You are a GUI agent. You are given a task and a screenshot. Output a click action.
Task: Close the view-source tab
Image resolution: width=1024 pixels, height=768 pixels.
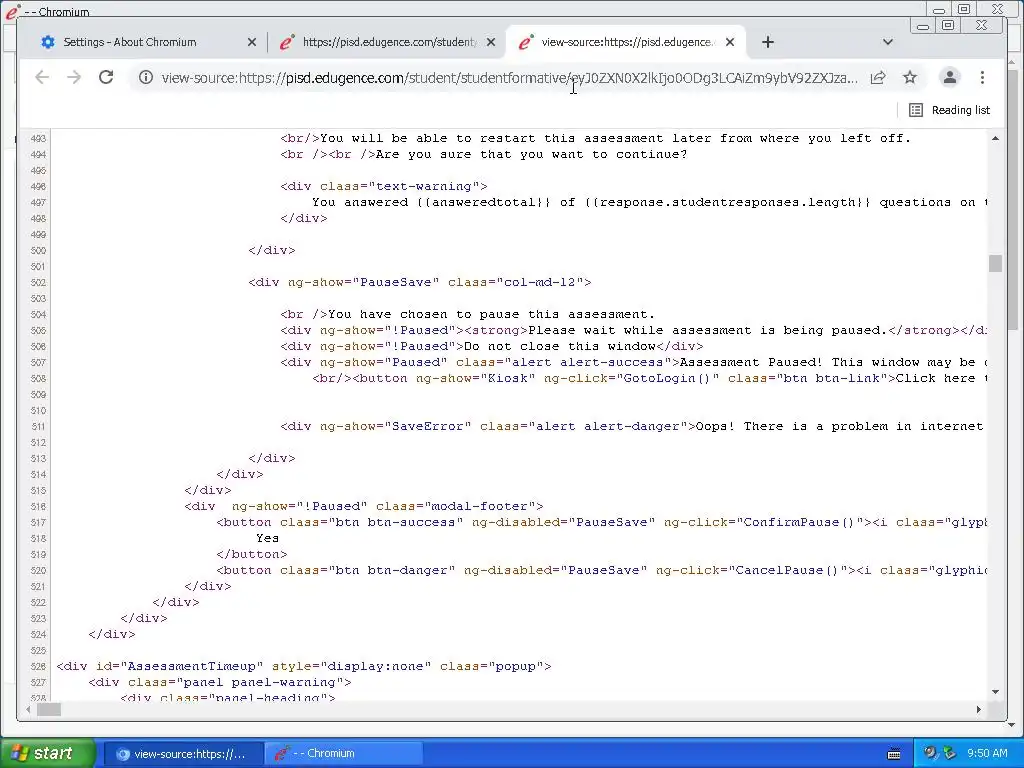pyautogui.click(x=730, y=42)
